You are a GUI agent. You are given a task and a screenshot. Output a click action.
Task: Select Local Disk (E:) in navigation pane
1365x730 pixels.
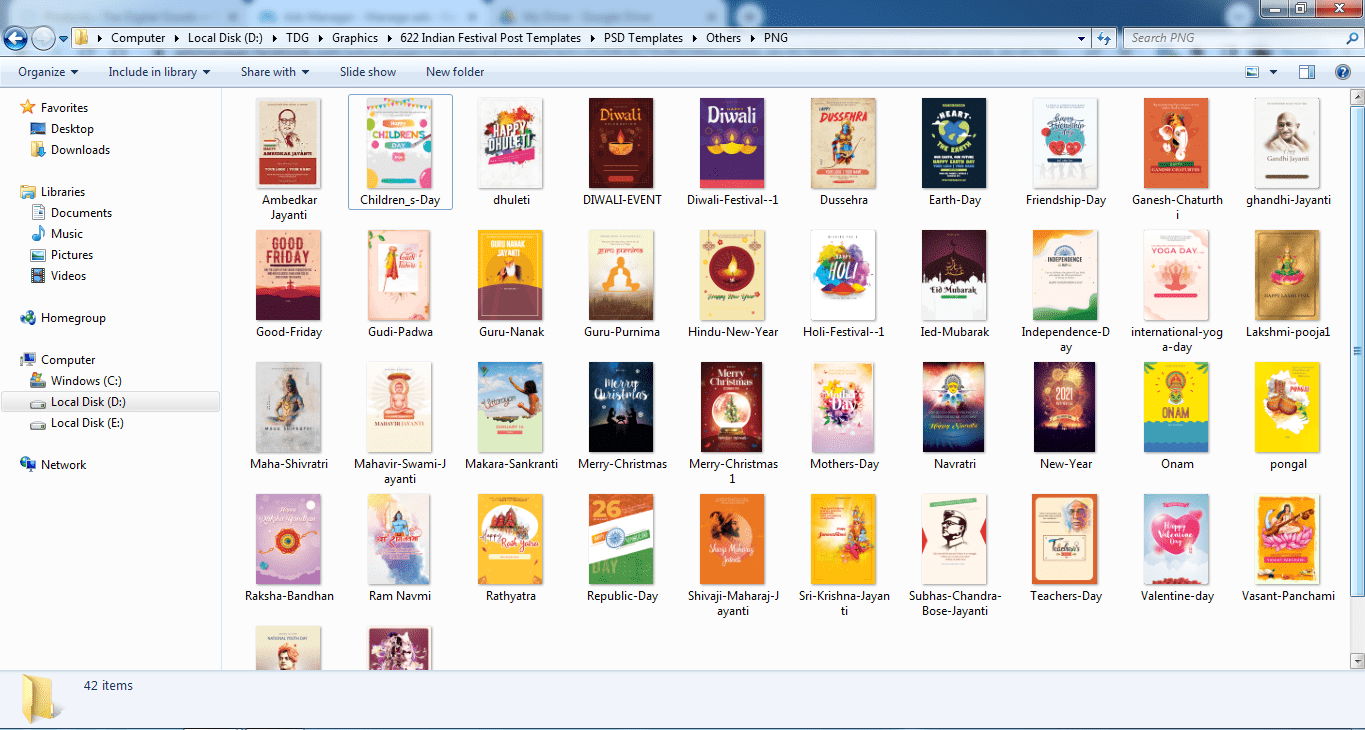tap(88, 423)
